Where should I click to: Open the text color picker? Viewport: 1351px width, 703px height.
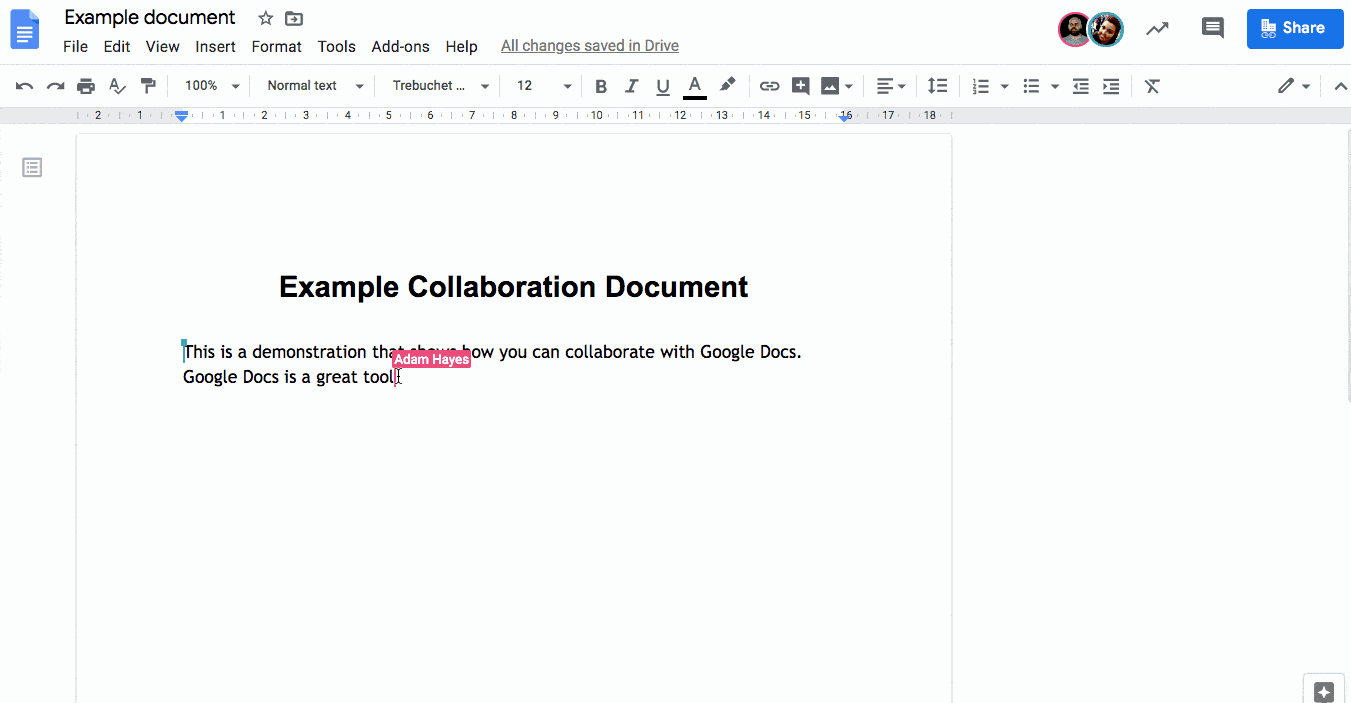tap(695, 86)
